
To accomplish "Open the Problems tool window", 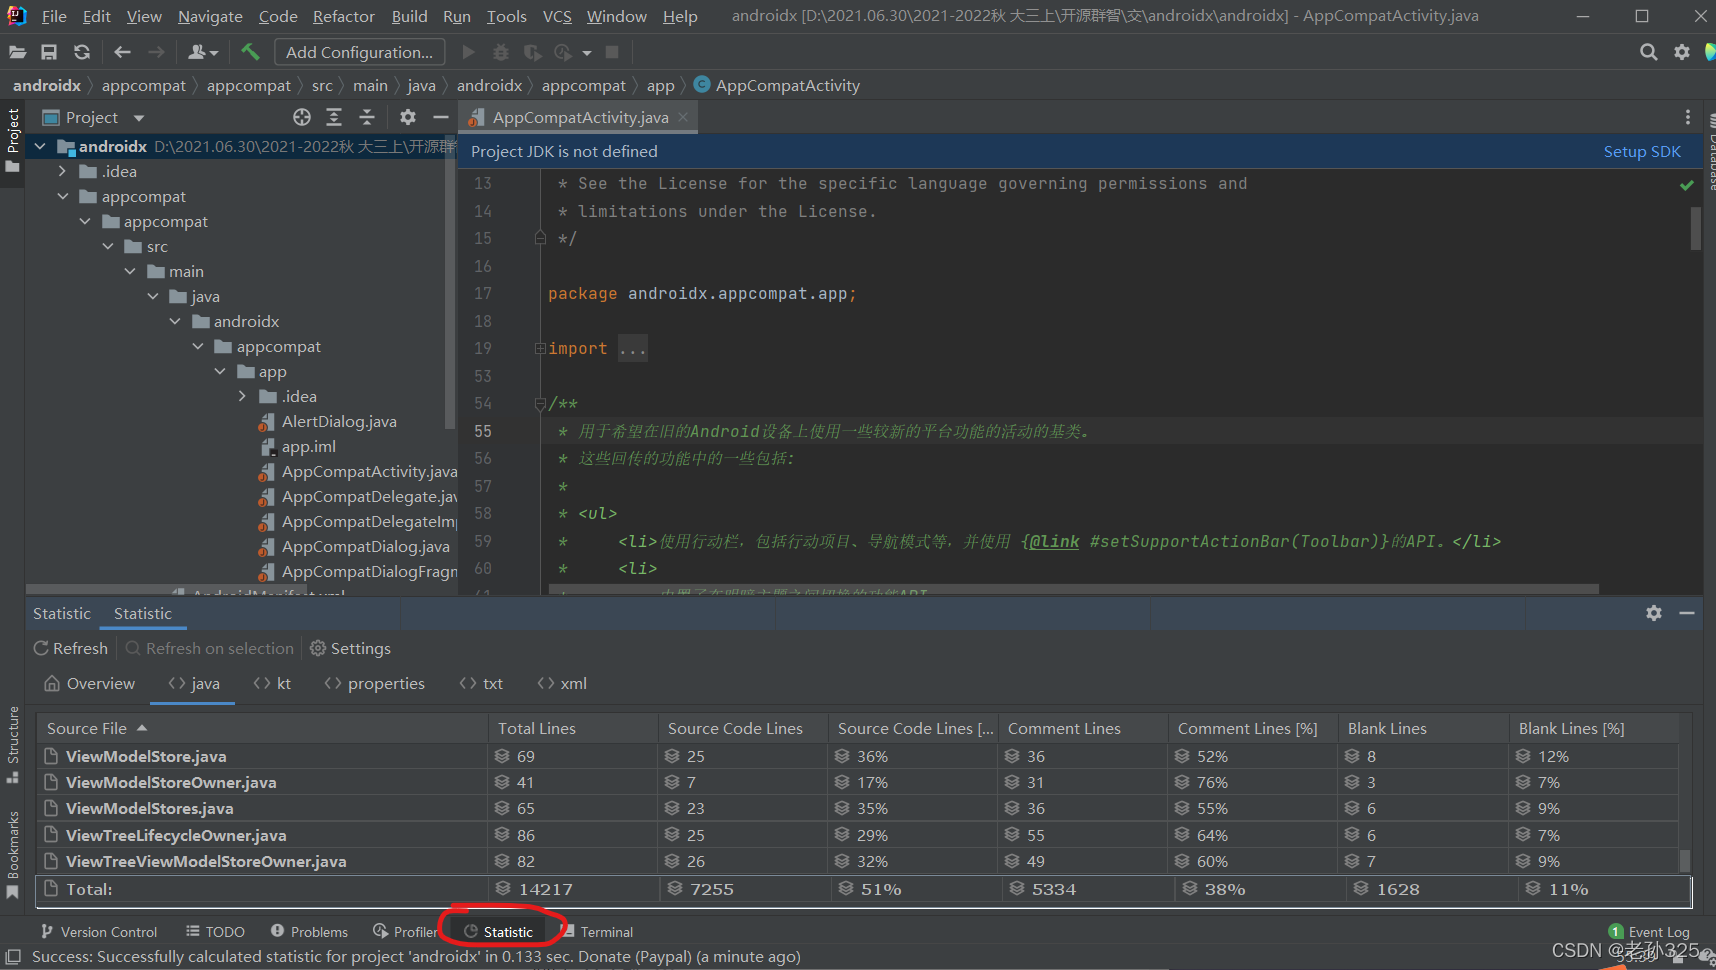I will pos(309,932).
